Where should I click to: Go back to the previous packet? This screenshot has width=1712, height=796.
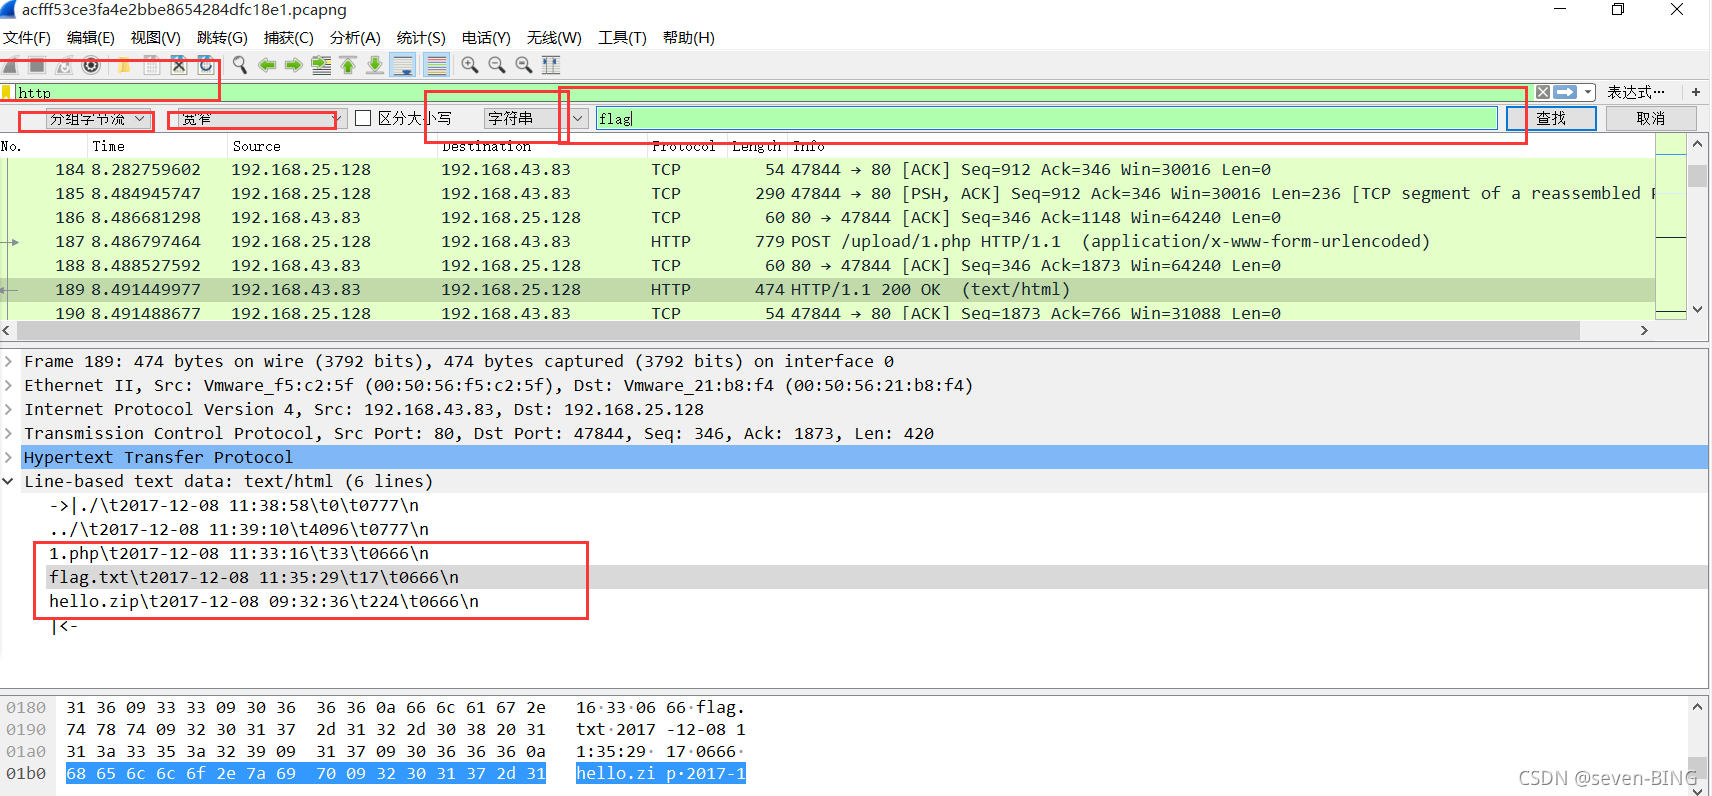pos(267,65)
